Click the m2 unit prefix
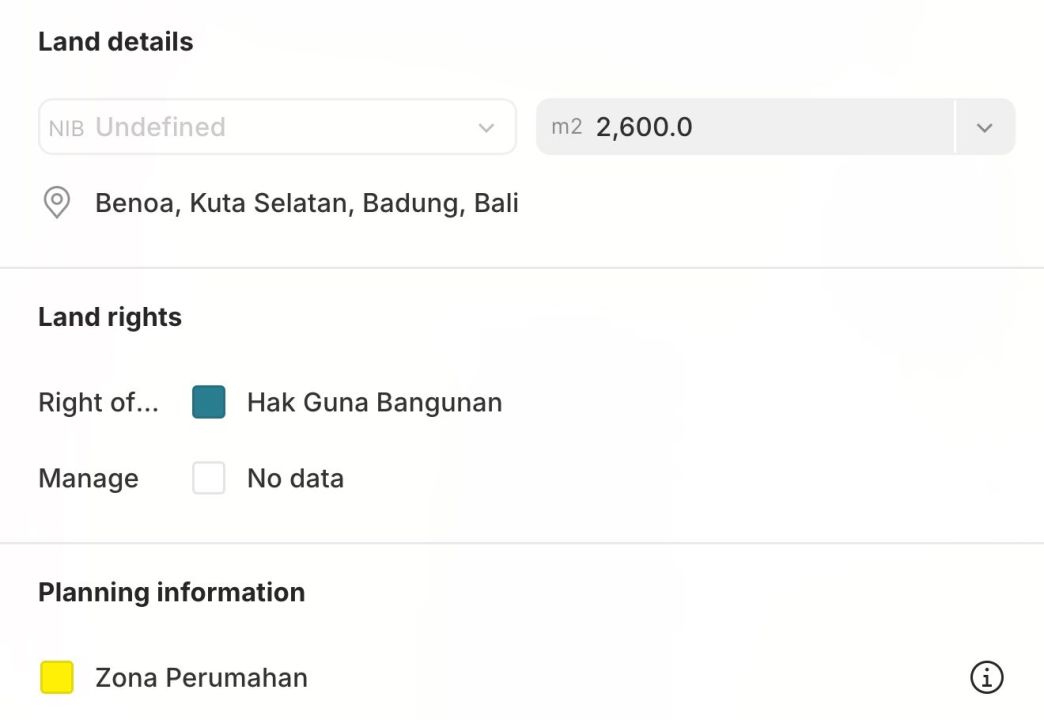1044x720 pixels. coord(566,127)
